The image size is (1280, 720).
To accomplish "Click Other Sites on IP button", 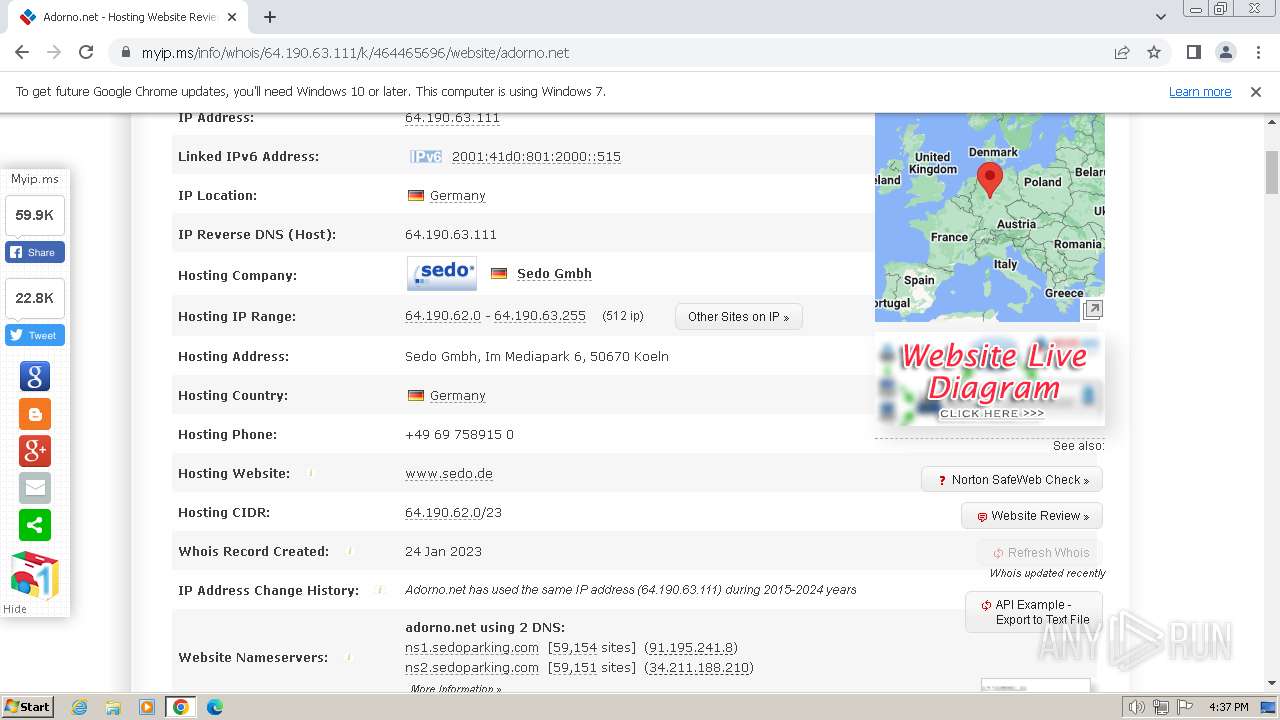I will pyautogui.click(x=739, y=317).
